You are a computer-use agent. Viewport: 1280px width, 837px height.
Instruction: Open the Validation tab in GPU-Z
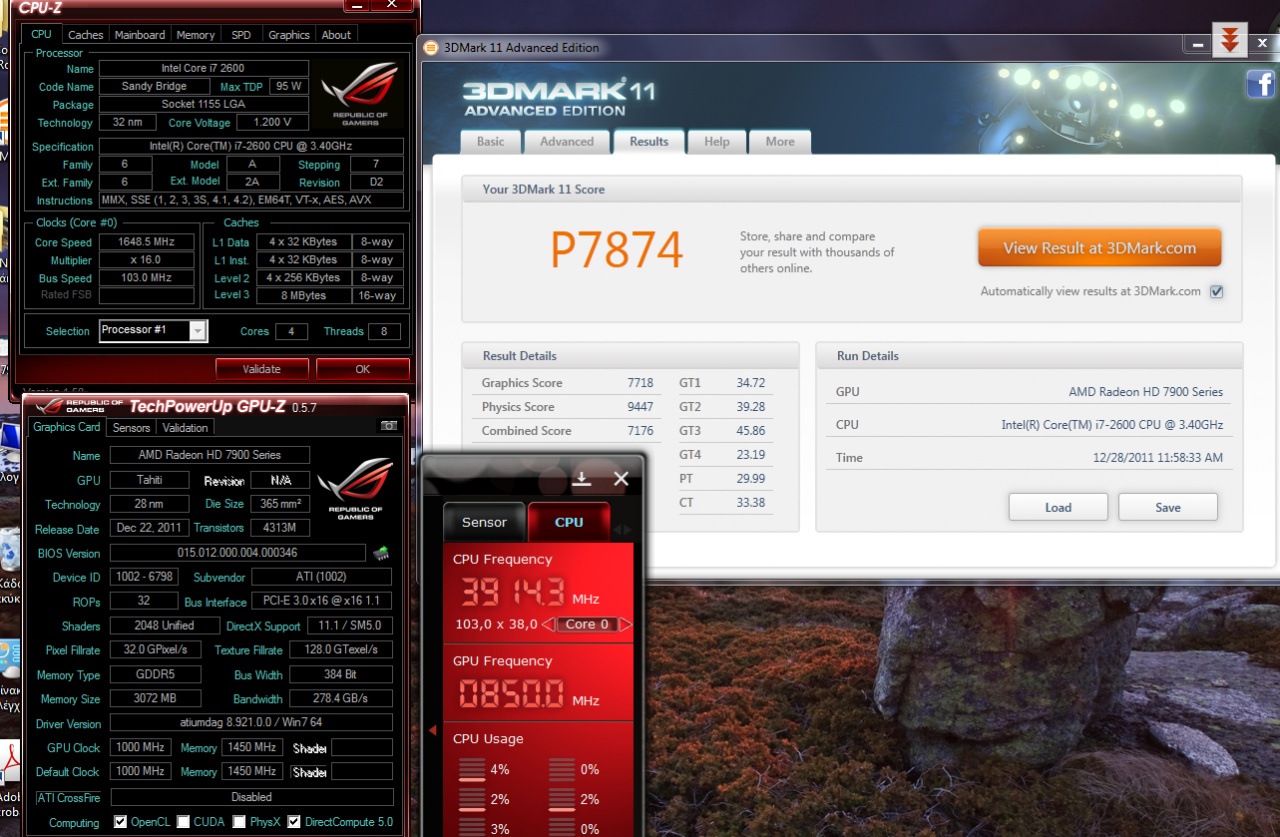186,427
